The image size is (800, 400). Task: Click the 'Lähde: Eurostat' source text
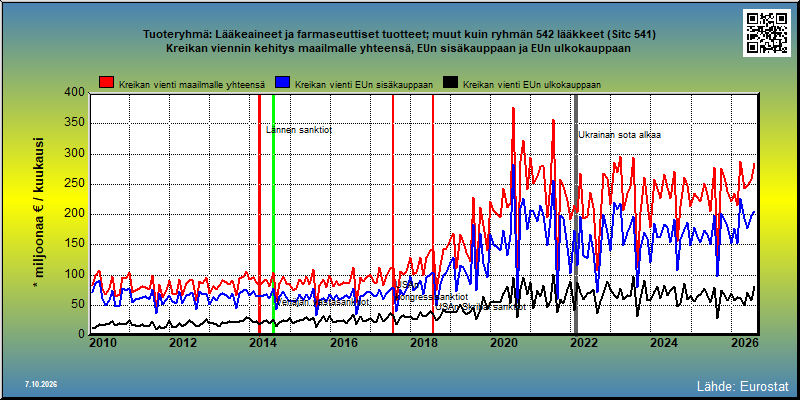click(x=743, y=385)
